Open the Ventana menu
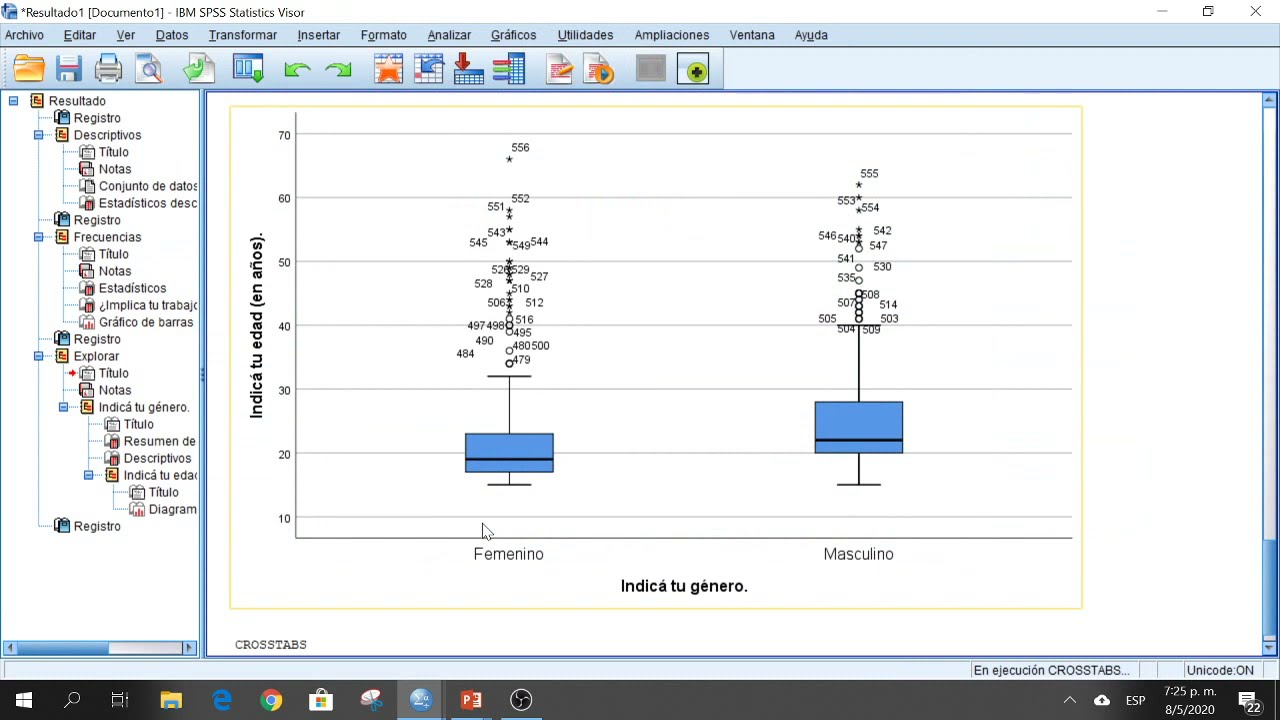 pos(752,35)
